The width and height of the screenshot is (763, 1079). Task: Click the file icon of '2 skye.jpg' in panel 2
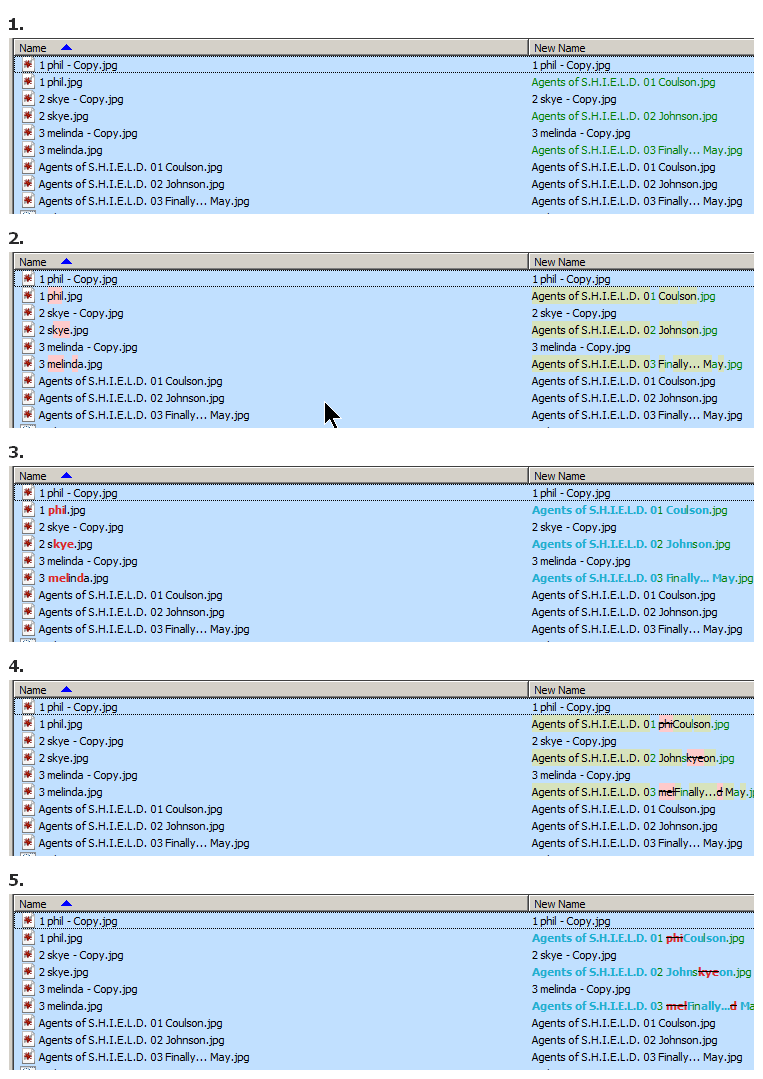pos(28,330)
